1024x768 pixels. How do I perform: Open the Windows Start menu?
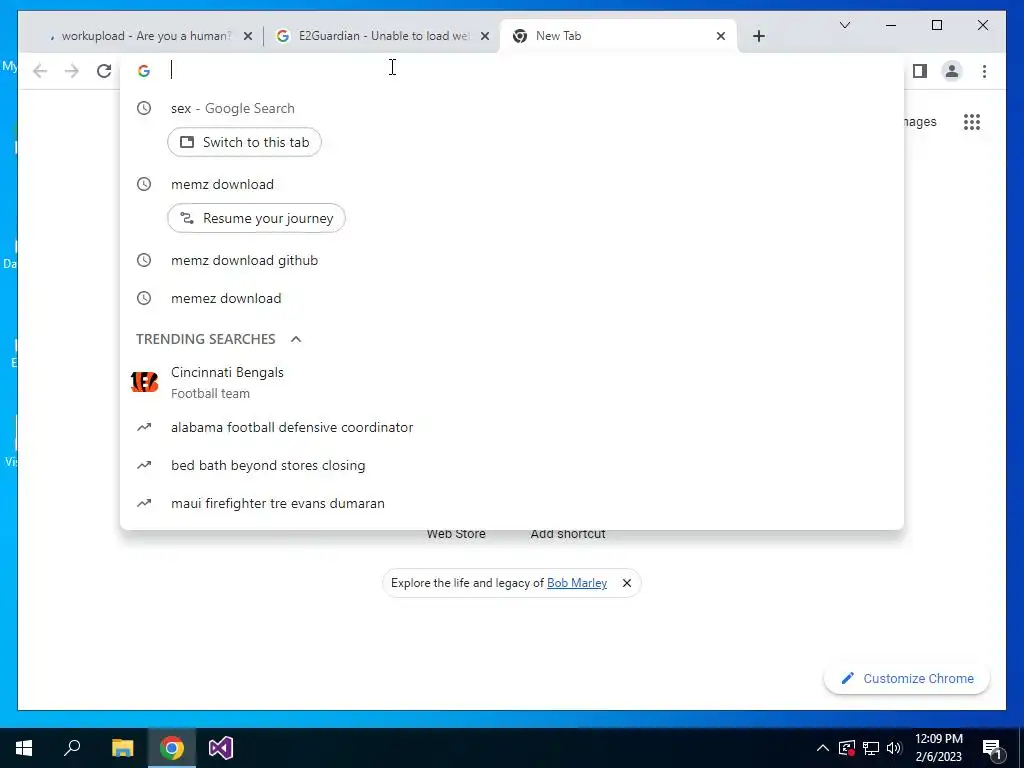24,748
